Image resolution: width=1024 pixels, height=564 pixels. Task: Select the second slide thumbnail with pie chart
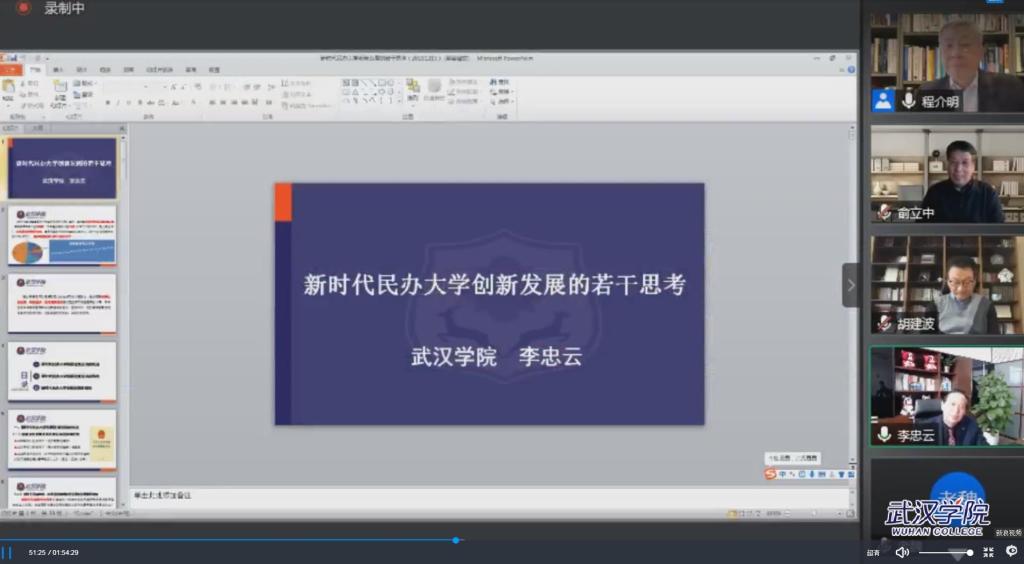point(62,236)
